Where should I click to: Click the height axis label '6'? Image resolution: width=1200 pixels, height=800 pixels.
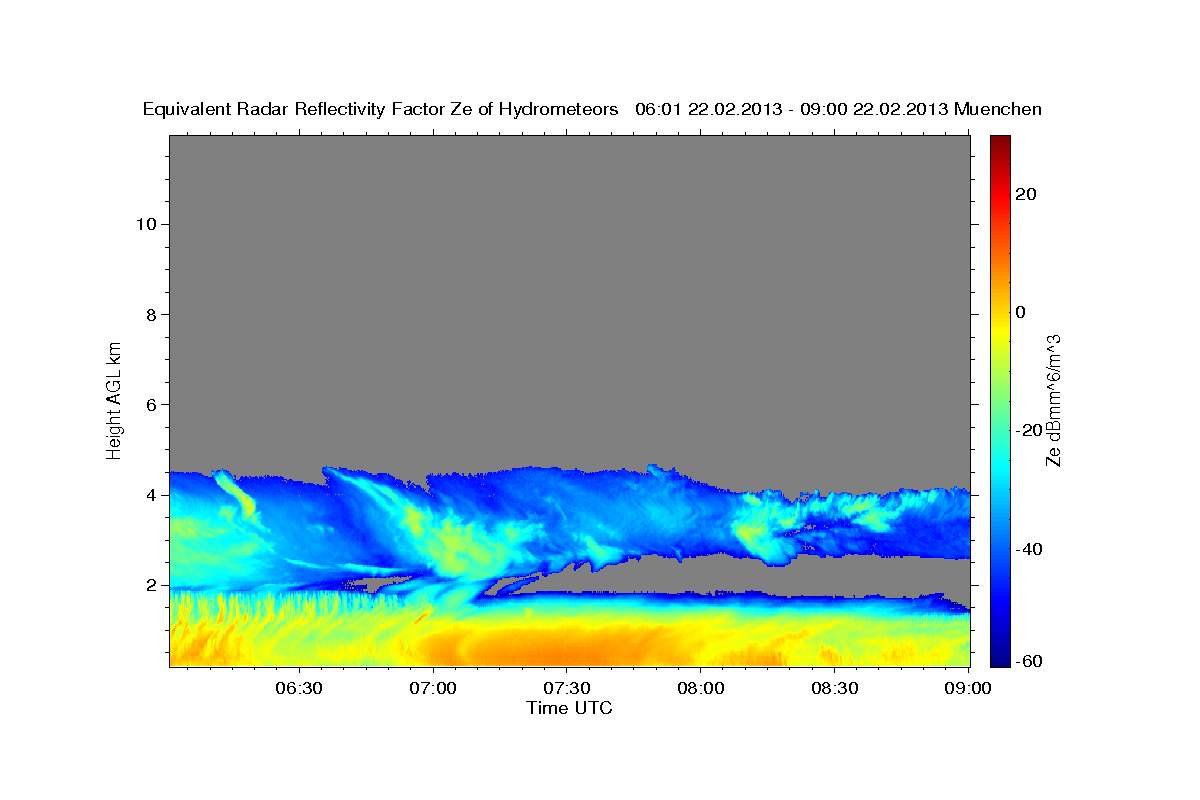click(150, 405)
